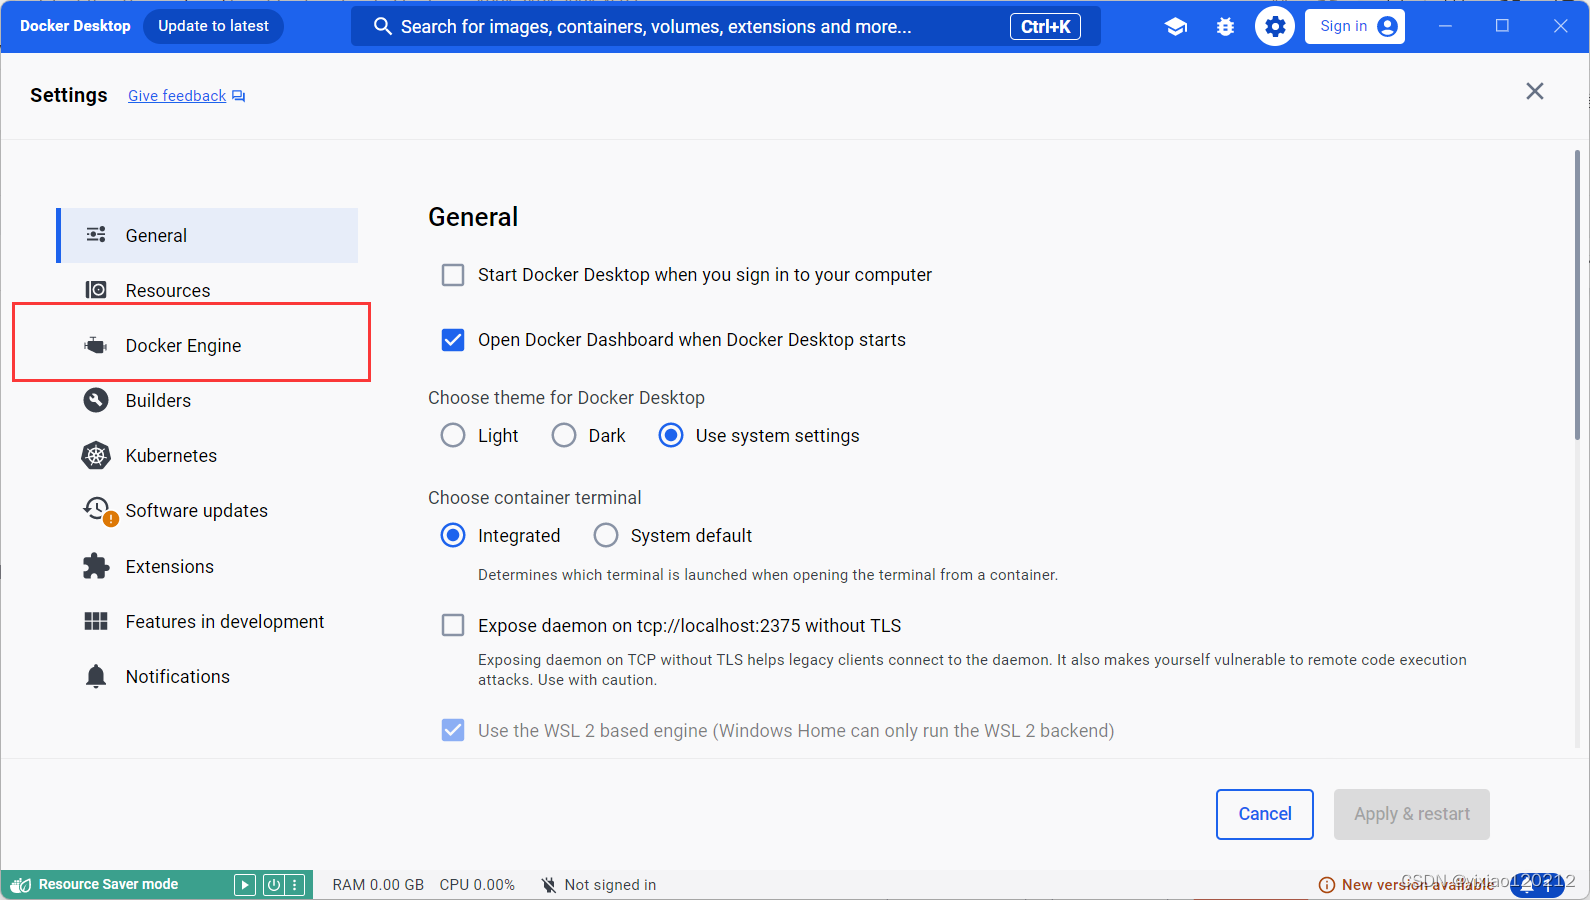Viewport: 1590px width, 900px height.
Task: Click the not-signed-in plug icon
Action: (x=548, y=885)
